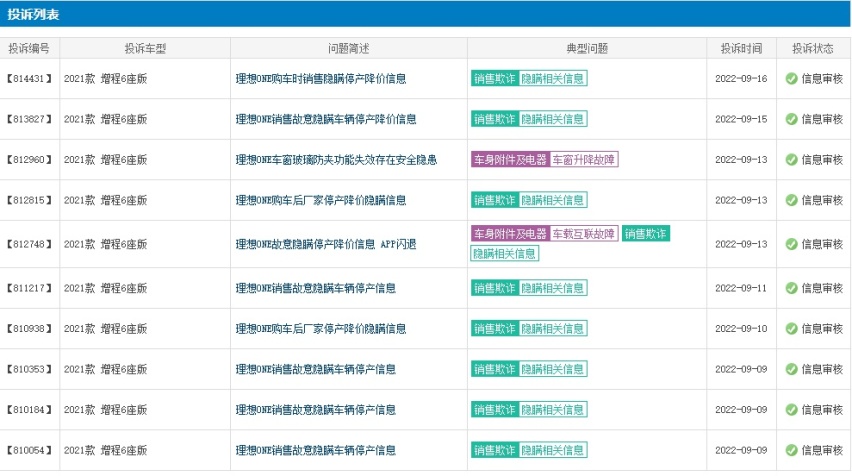The height and width of the screenshot is (476, 852).
Task: Click 车身附件及电器 tag in row 812748
Action: click(510, 234)
